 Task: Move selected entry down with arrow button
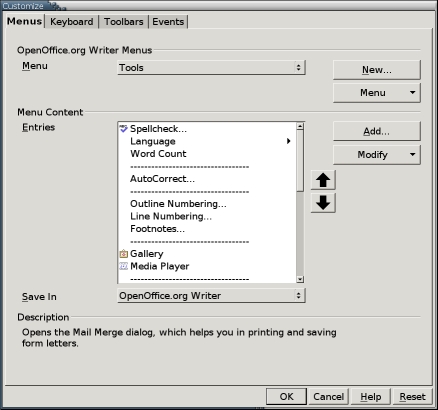[323, 203]
